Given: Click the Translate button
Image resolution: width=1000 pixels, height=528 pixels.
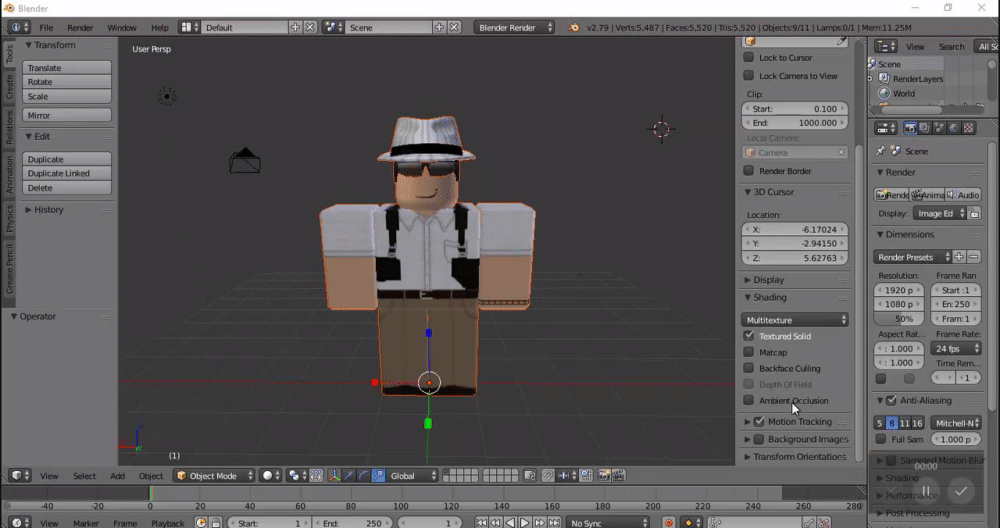Looking at the screenshot, I should [67, 68].
